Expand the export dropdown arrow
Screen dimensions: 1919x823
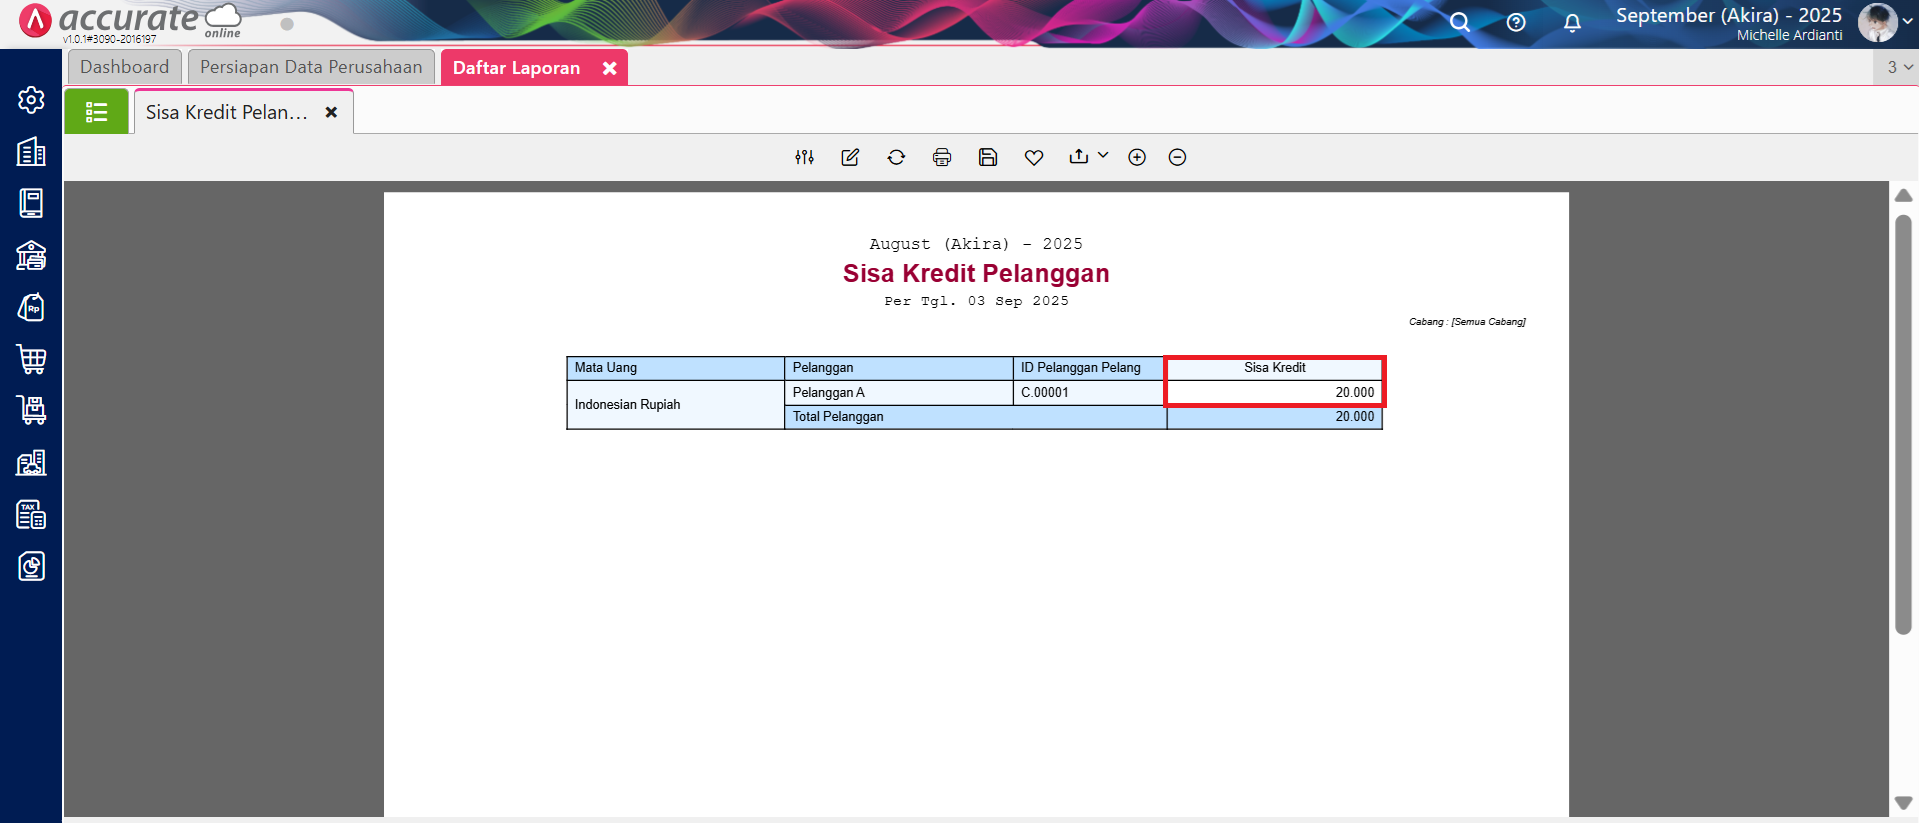coord(1103,155)
